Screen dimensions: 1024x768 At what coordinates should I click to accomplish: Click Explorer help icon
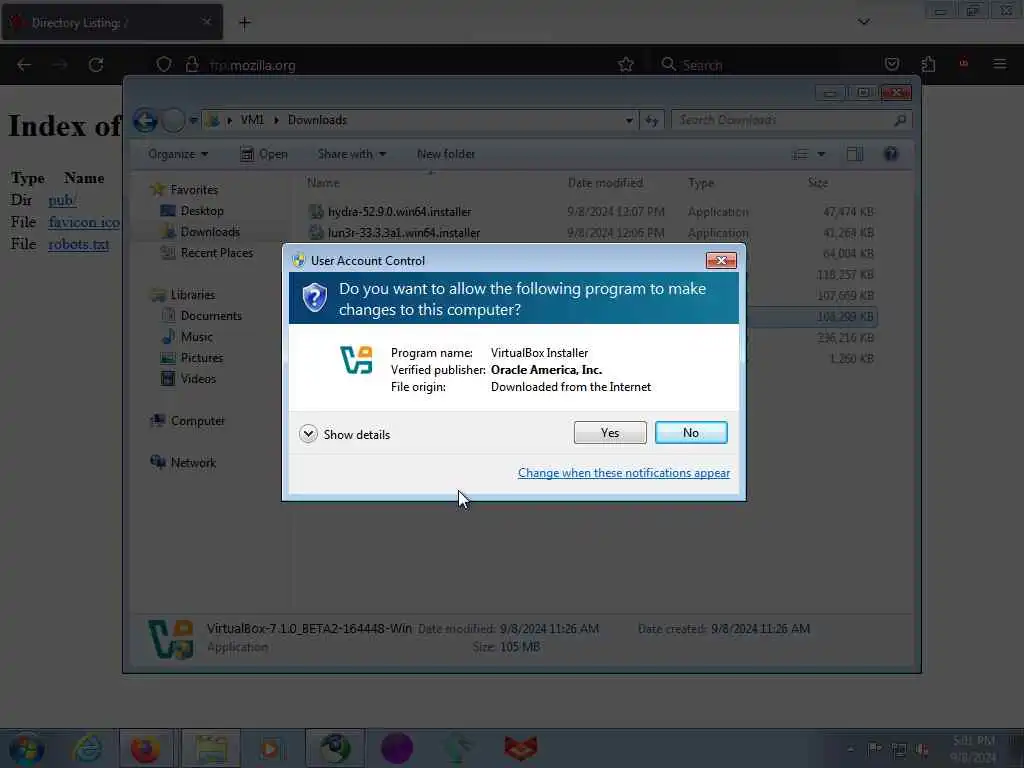[x=891, y=154]
